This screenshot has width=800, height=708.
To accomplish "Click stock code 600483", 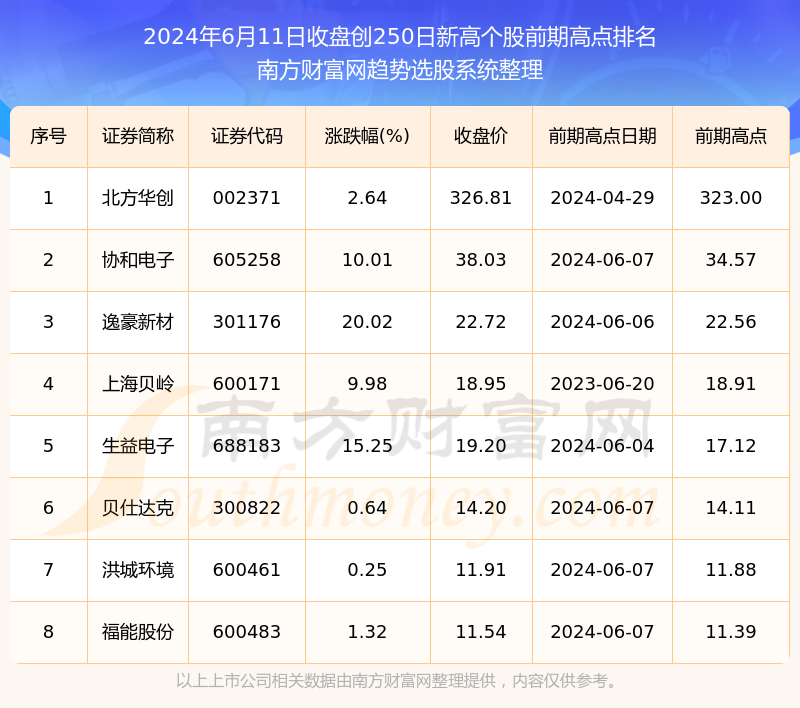I will 247,632.
